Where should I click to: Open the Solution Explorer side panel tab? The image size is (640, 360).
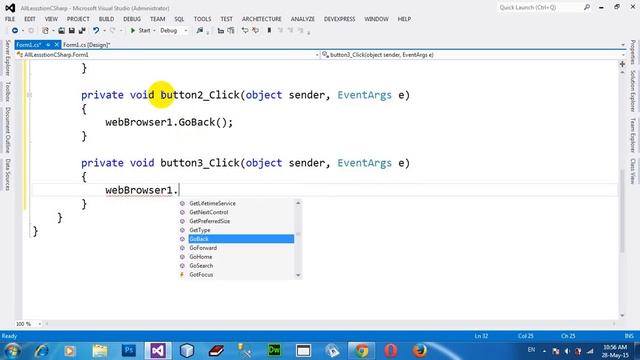click(x=633, y=91)
